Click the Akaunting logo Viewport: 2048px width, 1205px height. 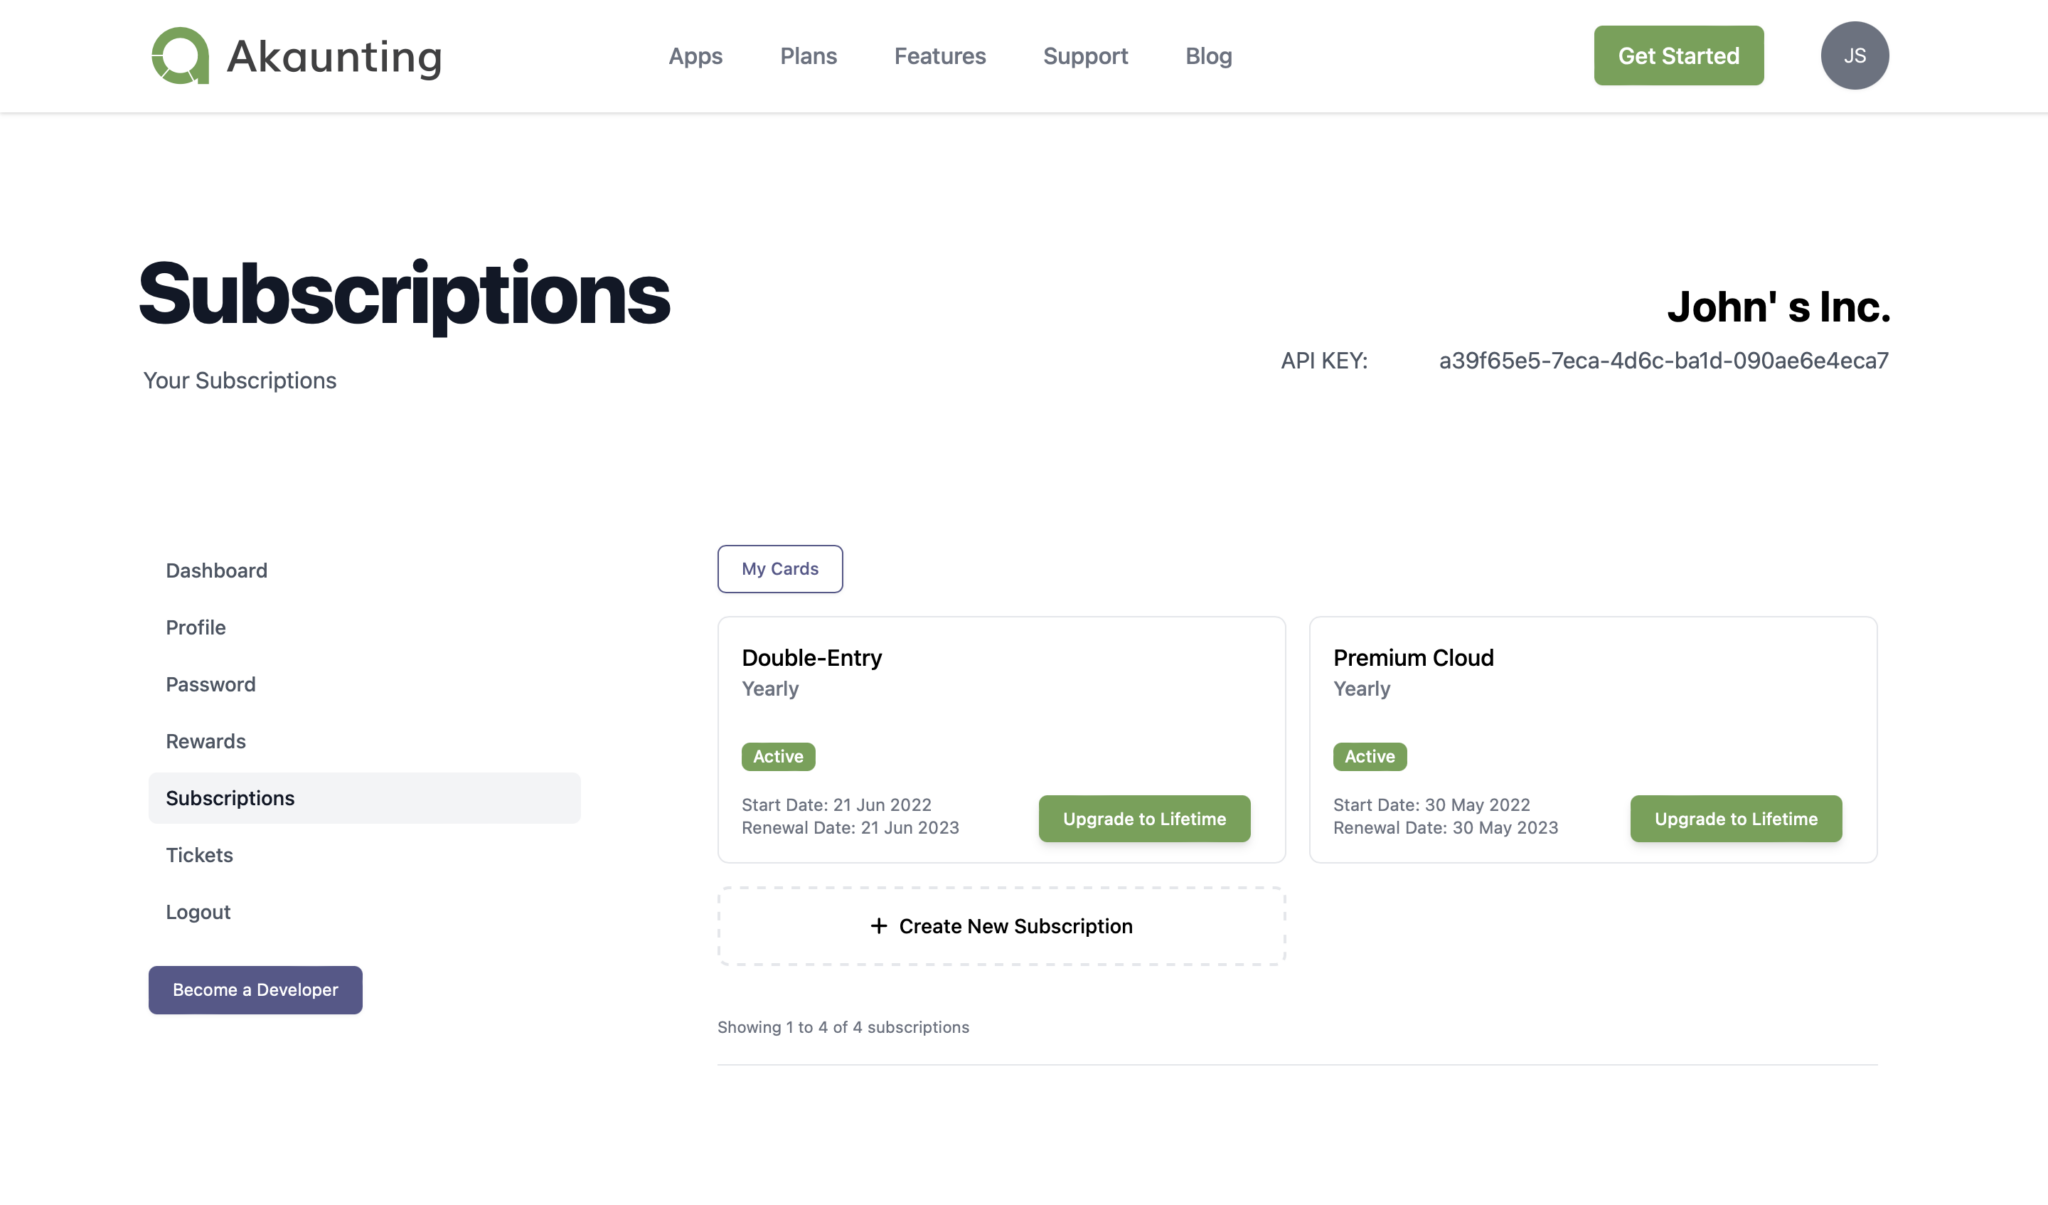tap(295, 56)
